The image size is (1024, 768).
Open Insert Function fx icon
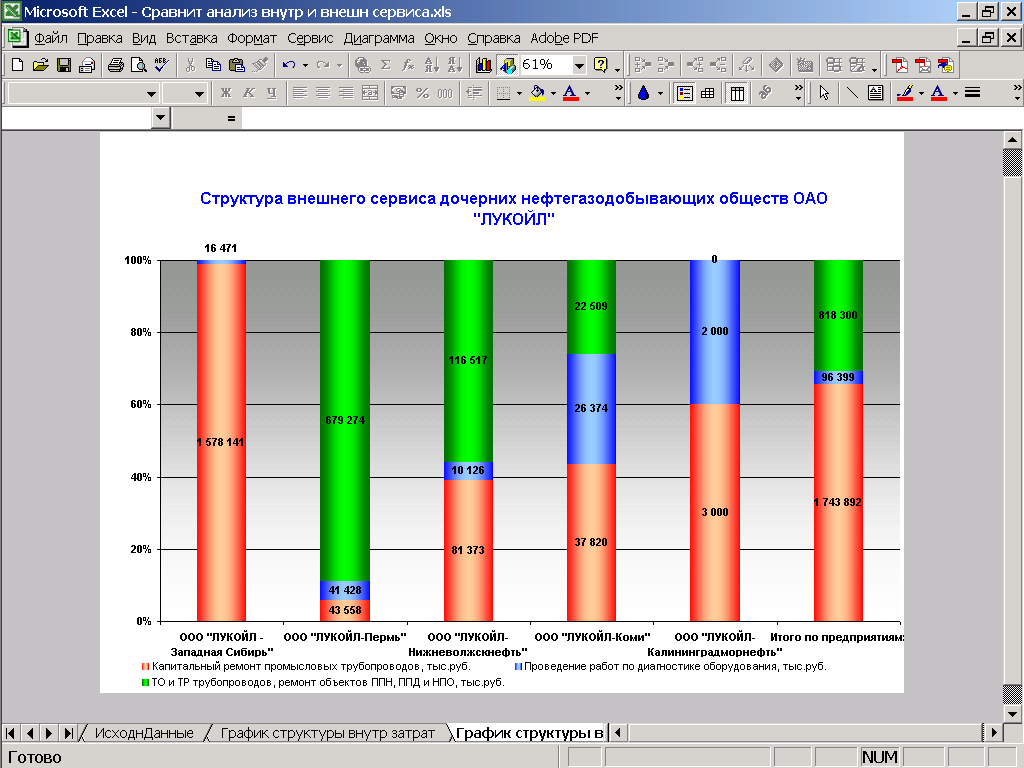tap(408, 65)
